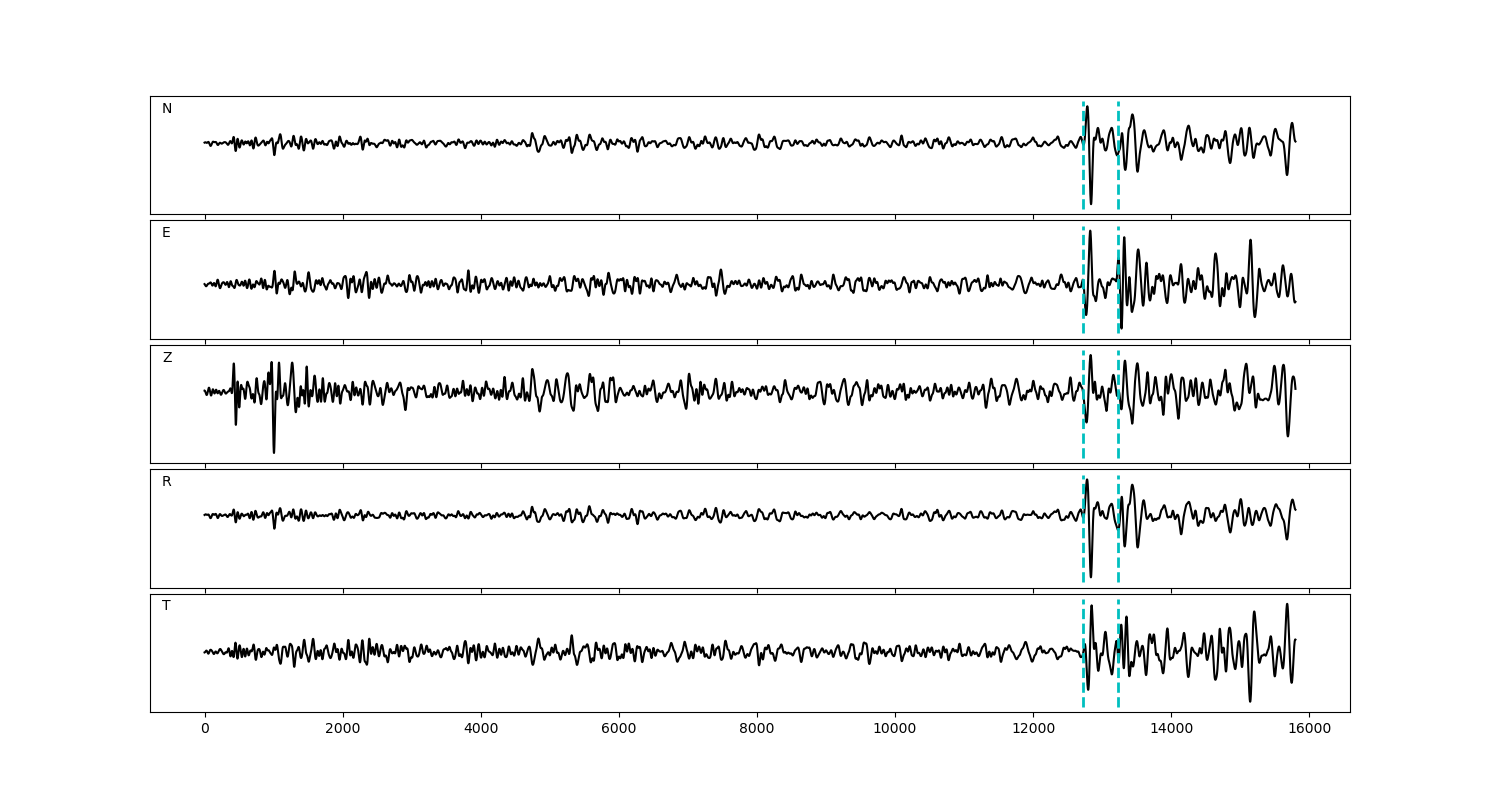Click the 2000 x-axis tick label
Screen dimensions: 1500x800
tap(343, 729)
